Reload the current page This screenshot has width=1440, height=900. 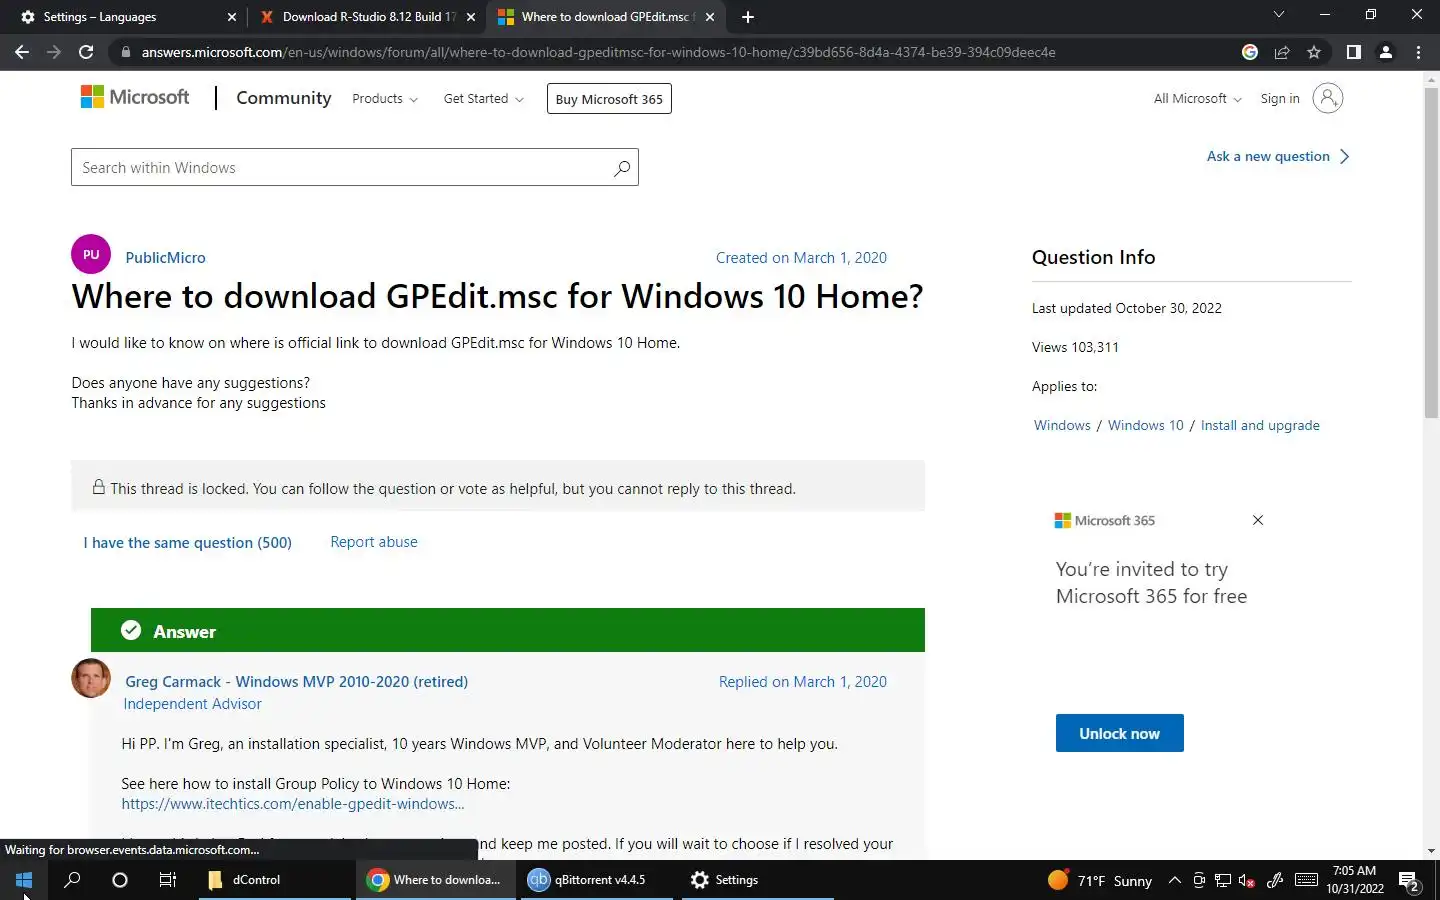(86, 52)
